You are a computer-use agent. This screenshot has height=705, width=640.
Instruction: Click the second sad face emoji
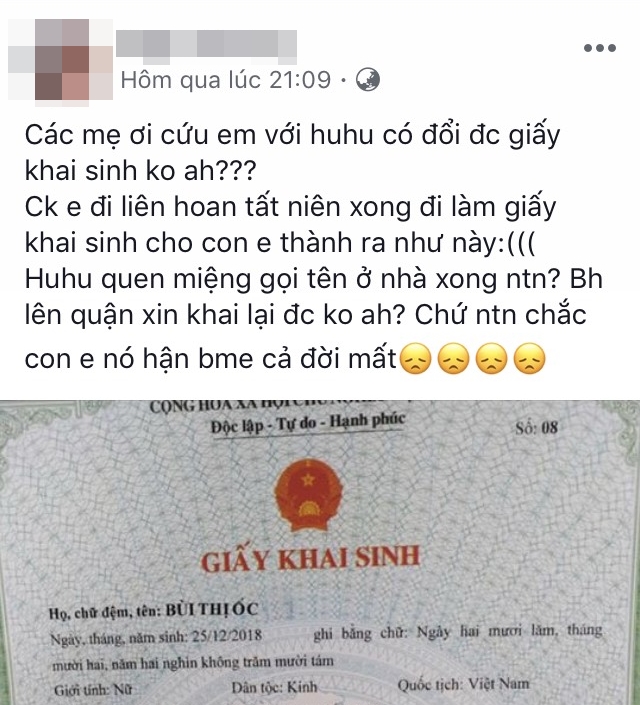(x=453, y=358)
